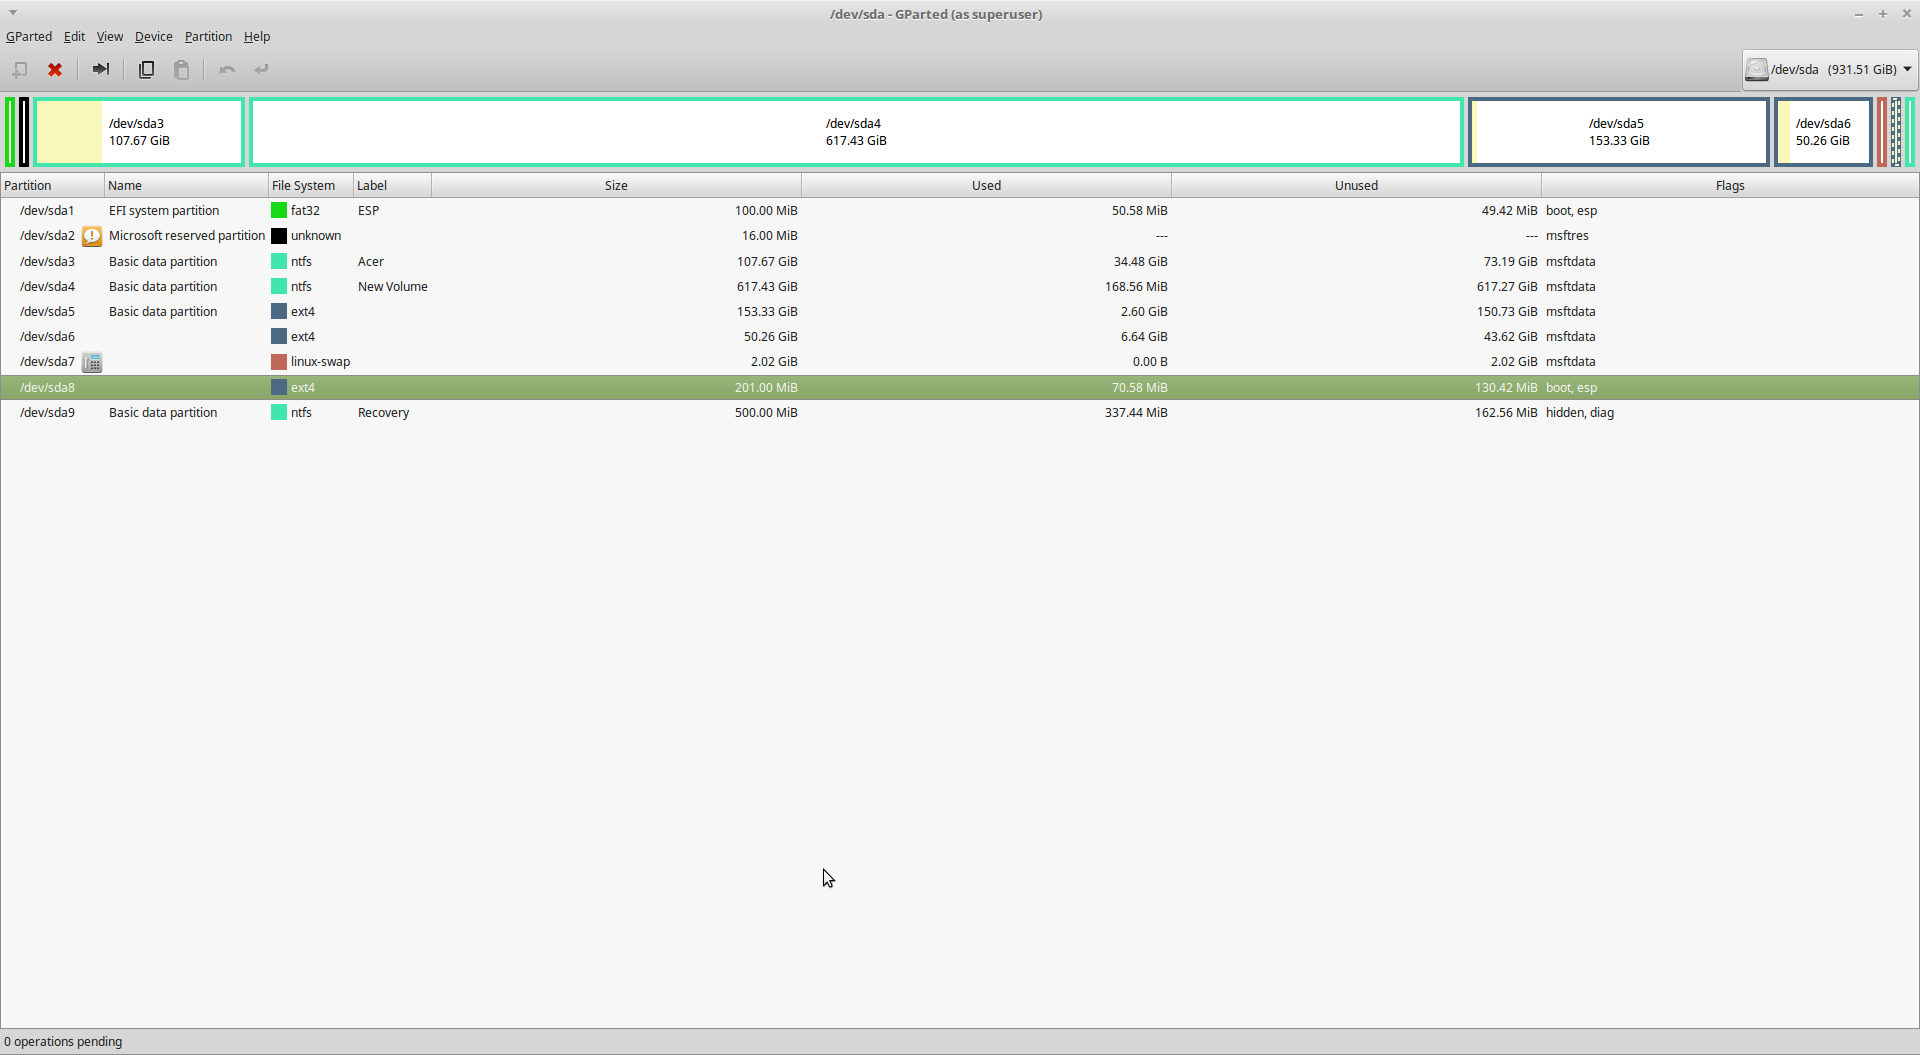Screen dimensions: 1920x1055
Task: Open the window menu arrow in title bar
Action: pyautogui.click(x=13, y=13)
